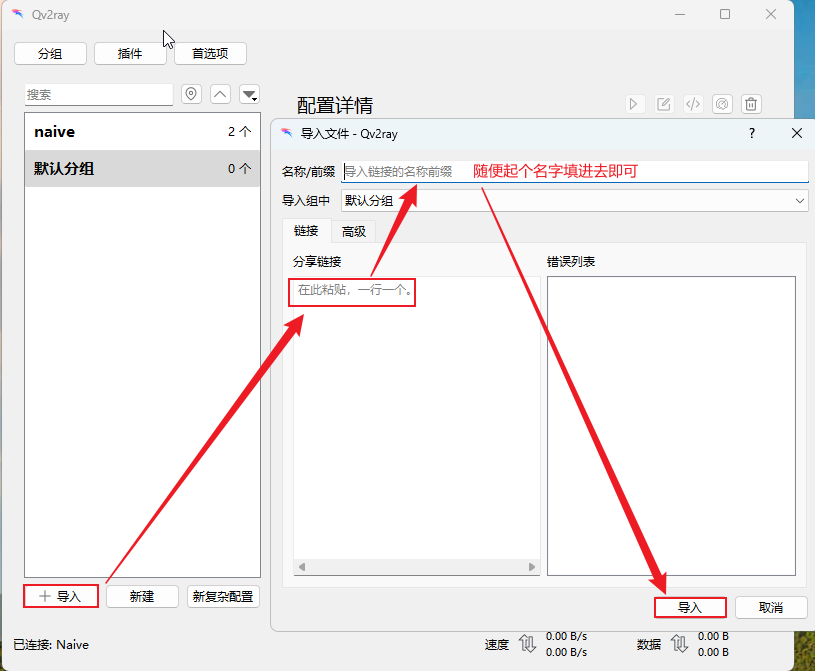Screen dimensions: 815x671
Task: Open the JSON code editor icon
Action: (x=692, y=104)
